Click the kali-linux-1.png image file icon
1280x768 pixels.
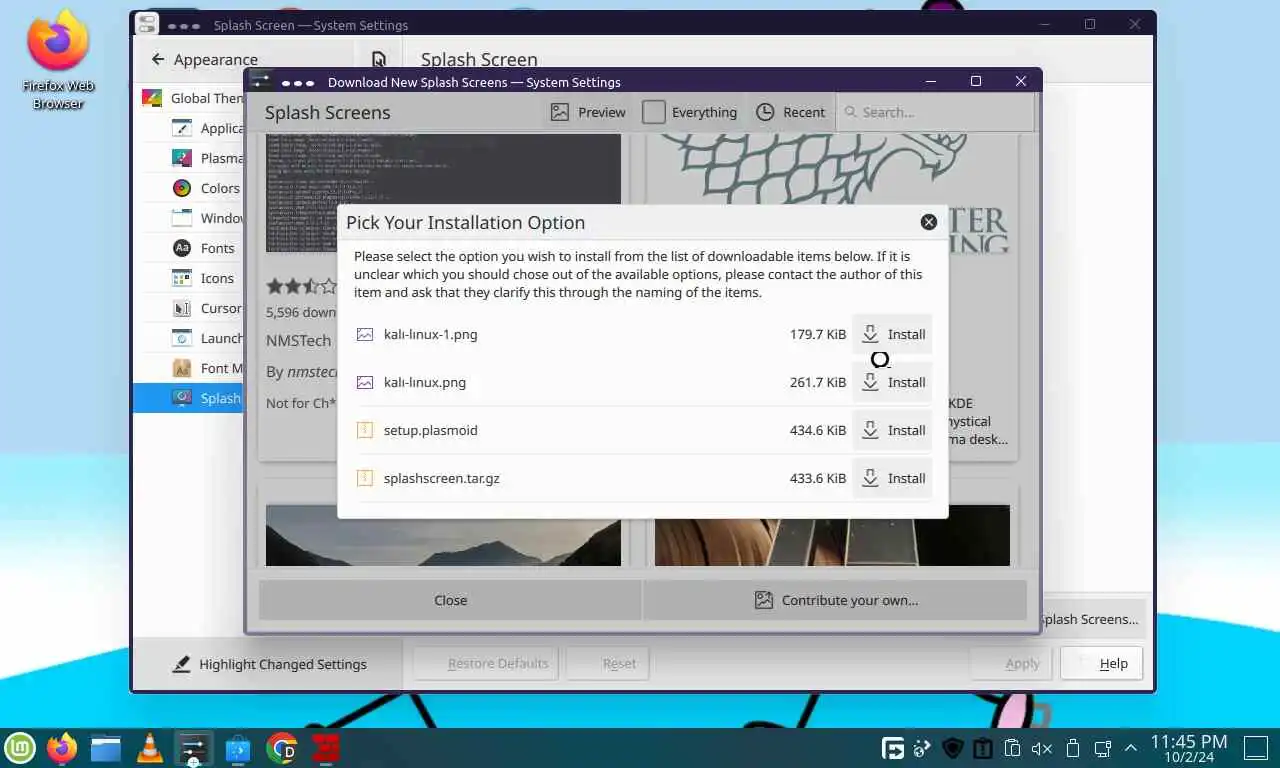tap(365, 334)
